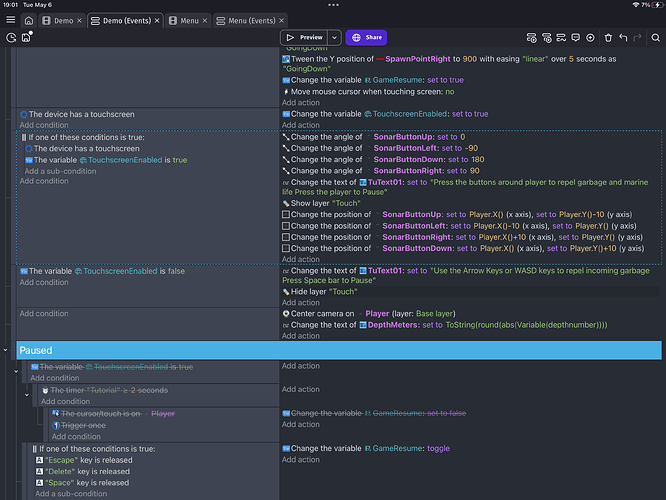The width and height of the screenshot is (666, 500).
Task: Add a comment with the speech bubble icon
Action: click(576, 38)
